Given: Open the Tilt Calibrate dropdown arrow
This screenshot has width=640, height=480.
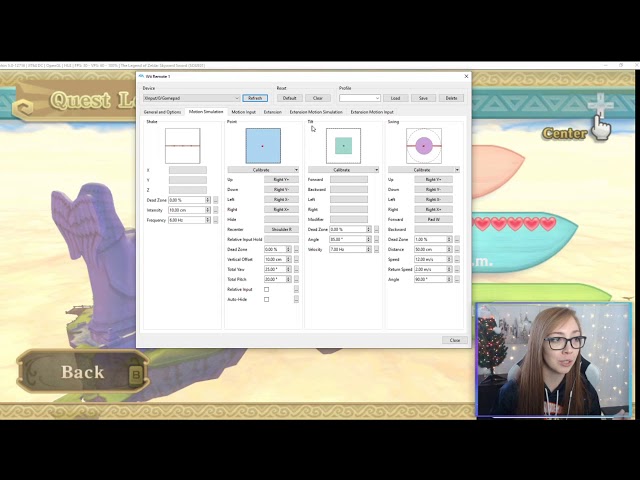Looking at the screenshot, I should tap(376, 170).
